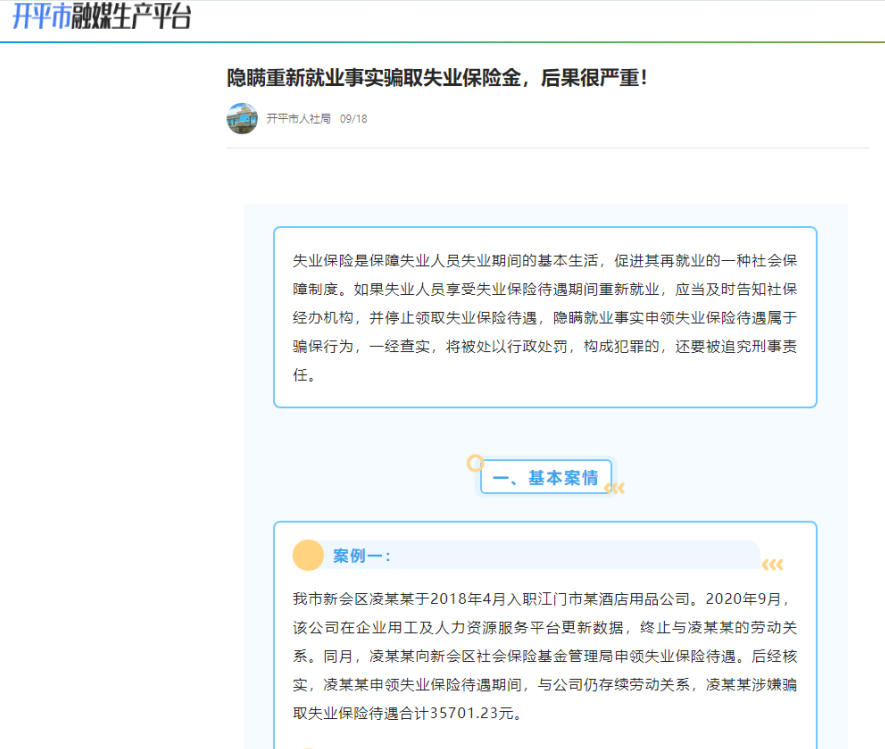Click the 一、基本案情 section heading
The height and width of the screenshot is (749, 885).
click(x=546, y=478)
